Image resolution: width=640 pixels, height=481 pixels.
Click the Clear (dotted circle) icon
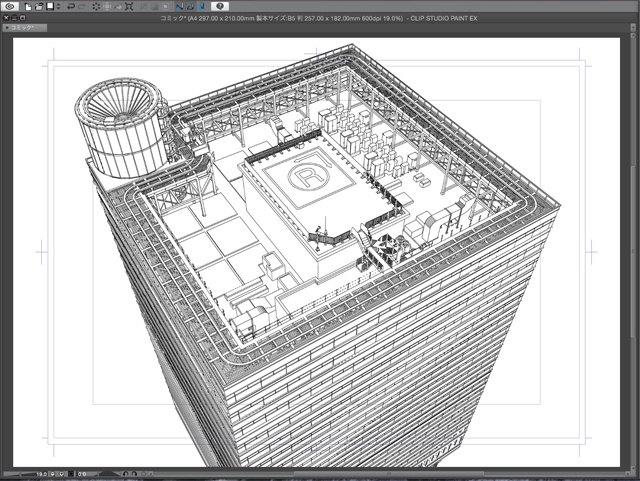click(96, 7)
